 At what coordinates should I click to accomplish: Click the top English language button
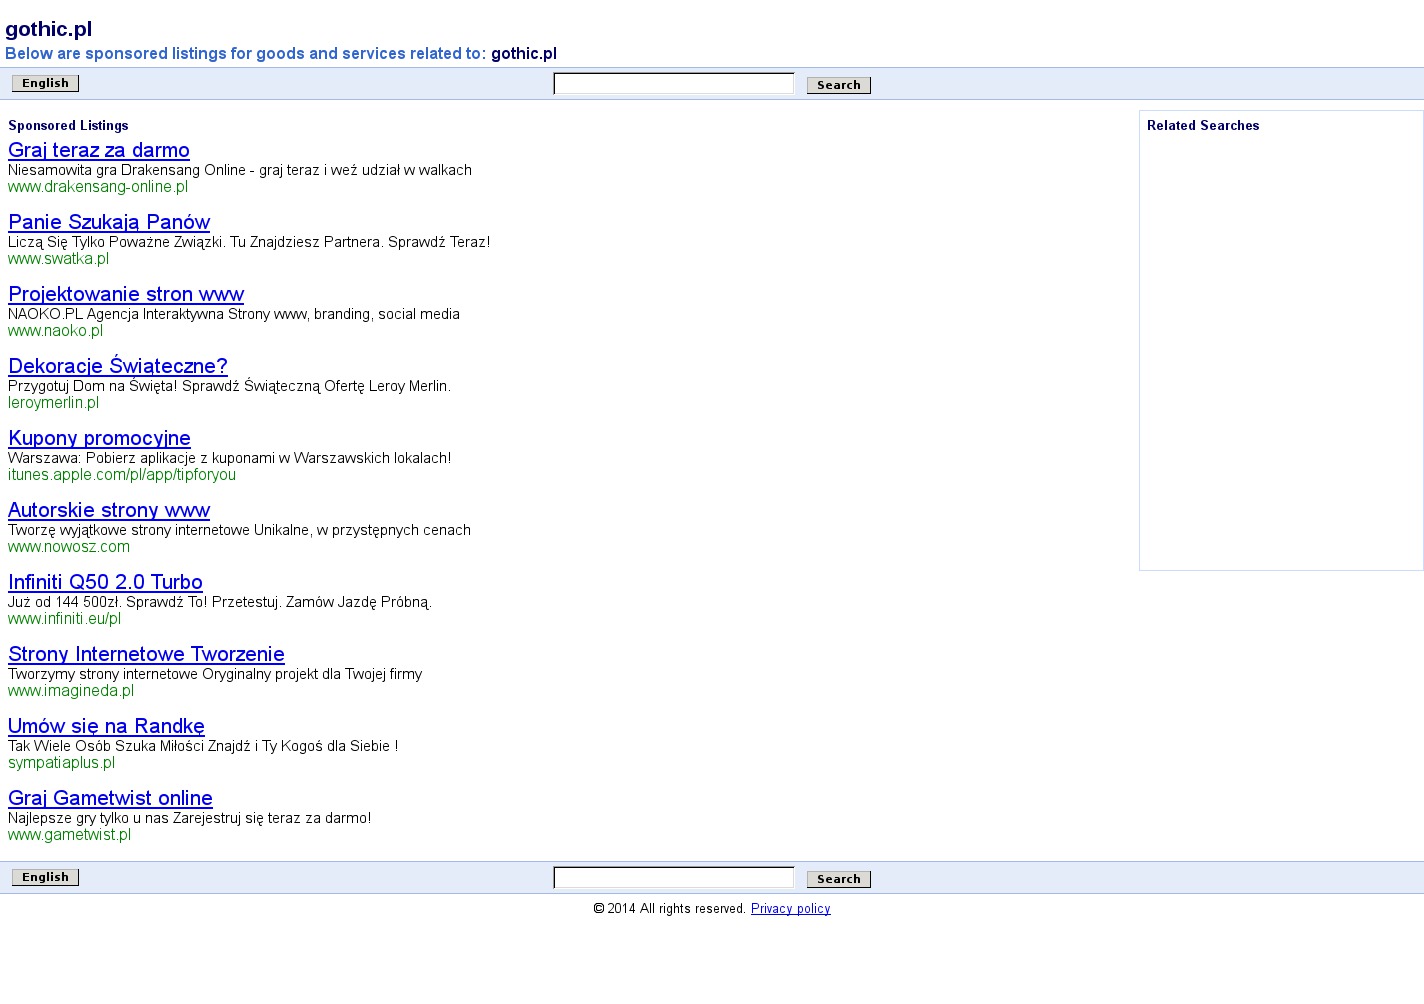[45, 83]
